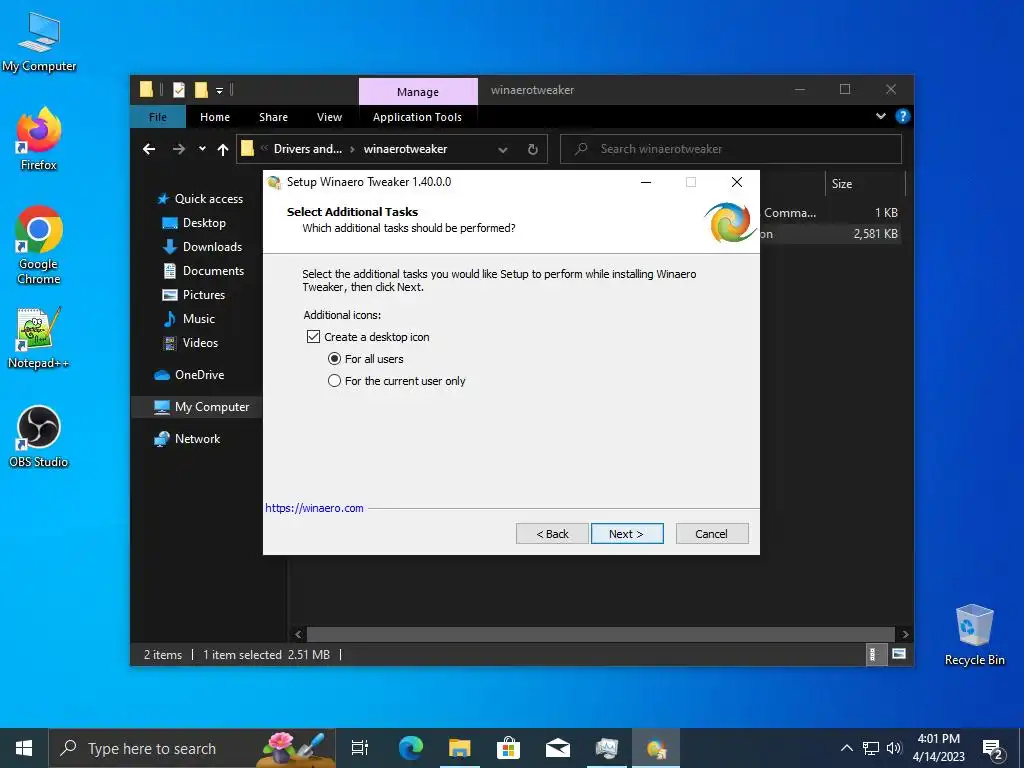Open File Explorer help icon

(903, 116)
